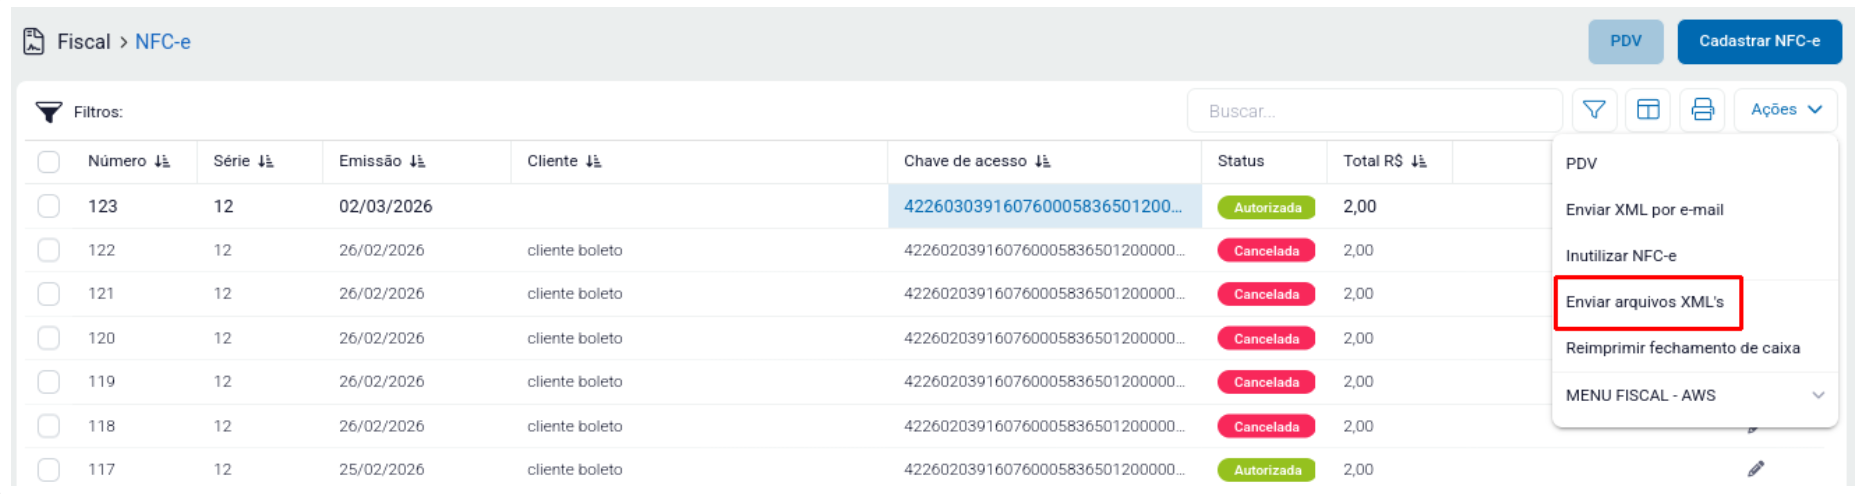Click the funnel filter icon beside search
This screenshot has height=494, width=1865.
(1594, 110)
